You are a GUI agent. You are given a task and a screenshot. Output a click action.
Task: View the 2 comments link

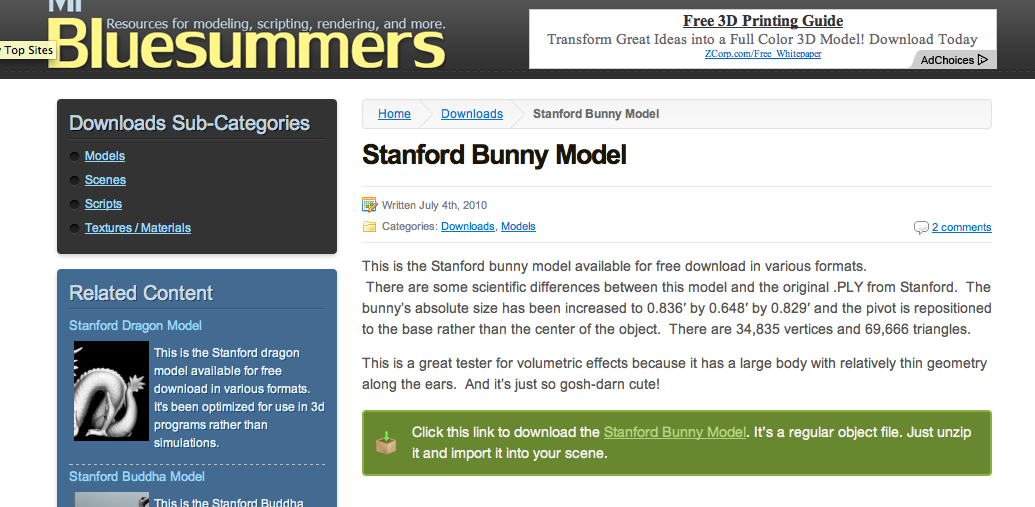[961, 228]
